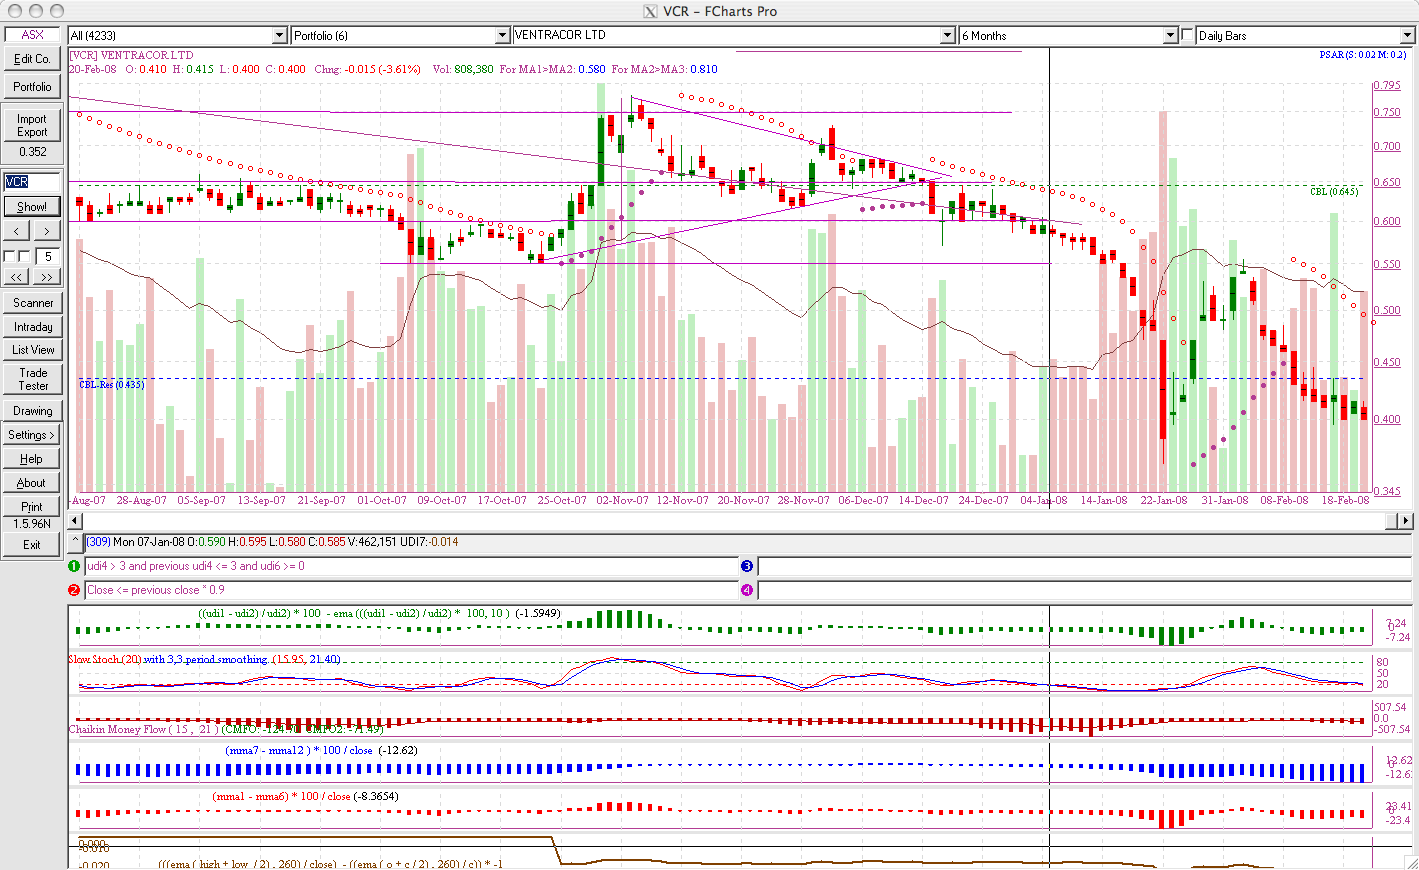Click the previous stock arrow button
Screen dimensions: 1419x870
coord(17,231)
